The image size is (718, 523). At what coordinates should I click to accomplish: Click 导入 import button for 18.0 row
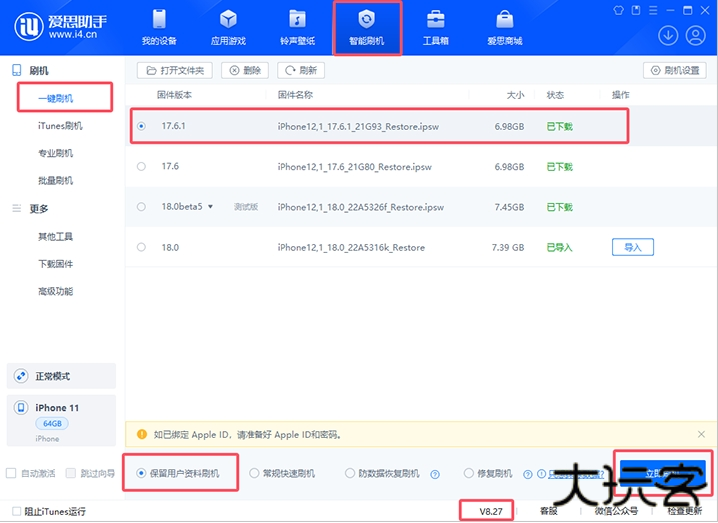click(633, 247)
